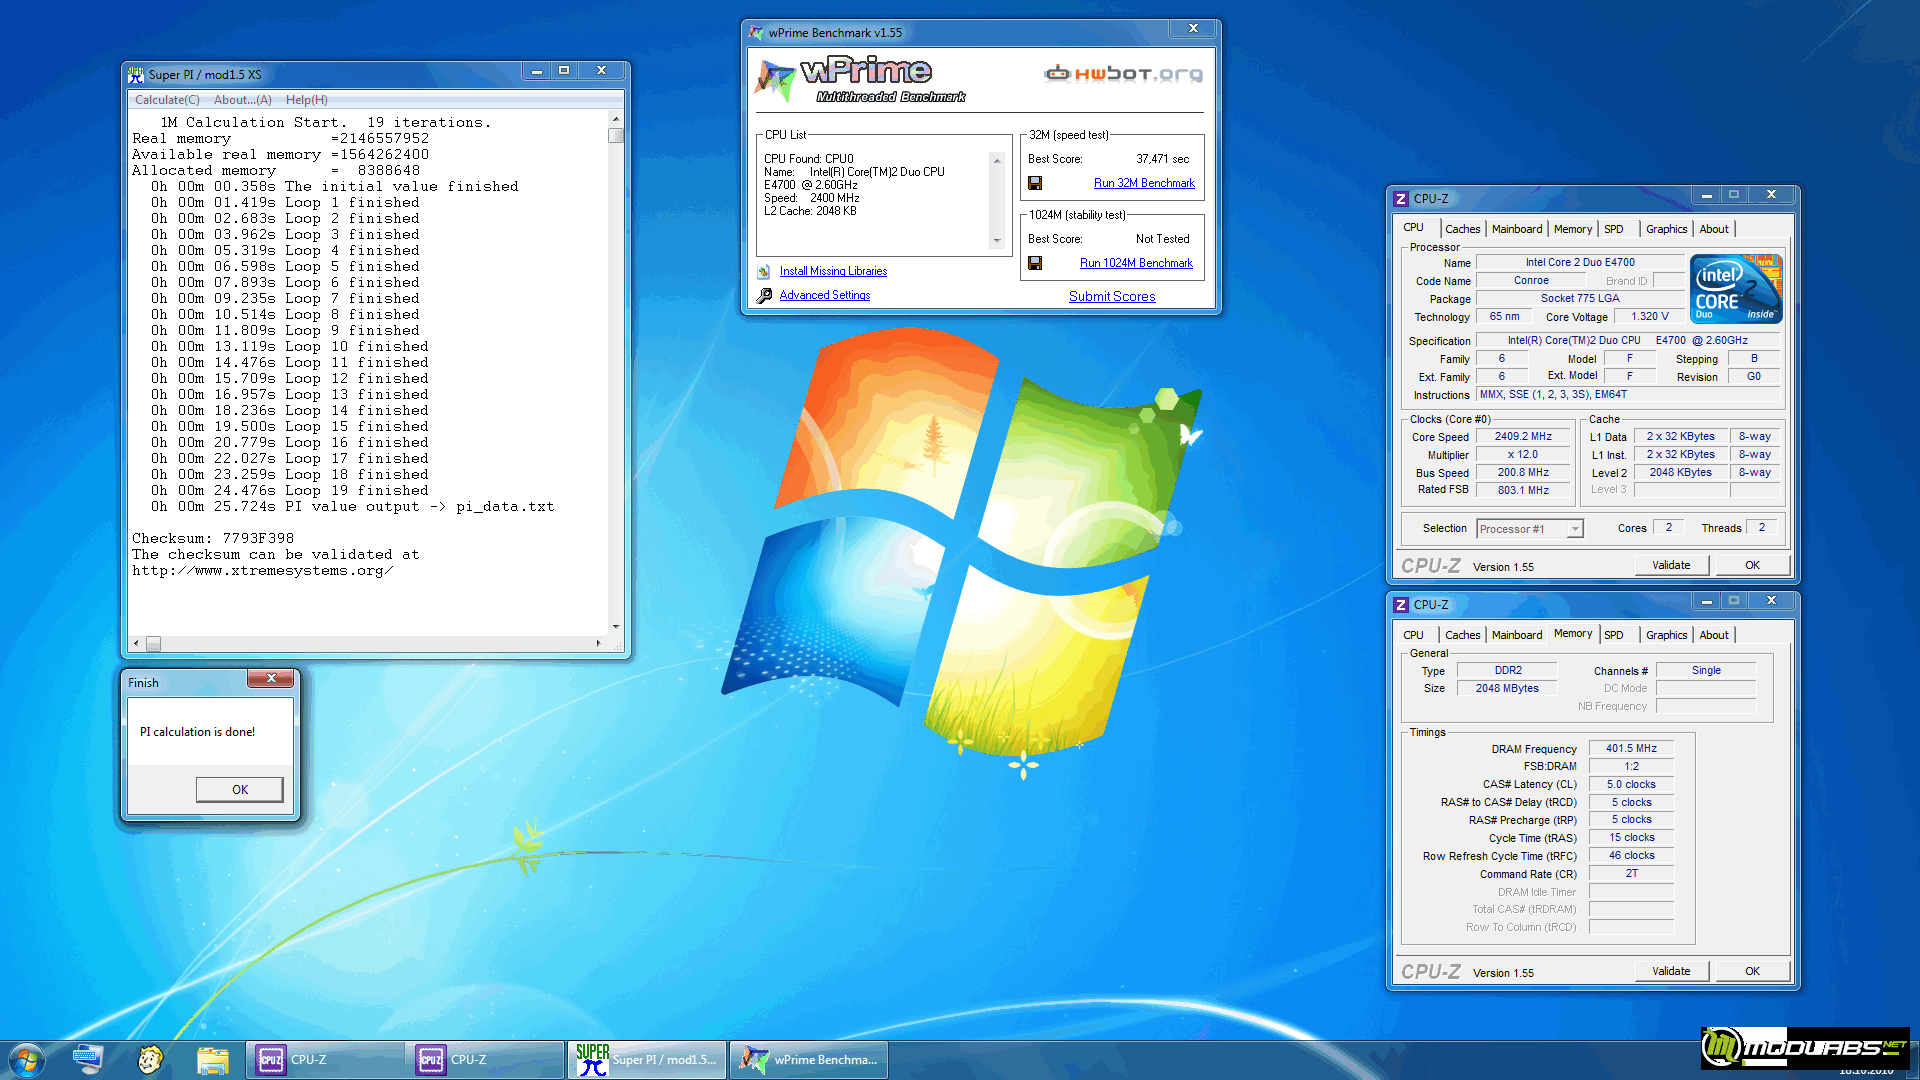This screenshot has width=1920, height=1080.
Task: Click Submit Scores link in wPrime
Action: pyautogui.click(x=1112, y=296)
